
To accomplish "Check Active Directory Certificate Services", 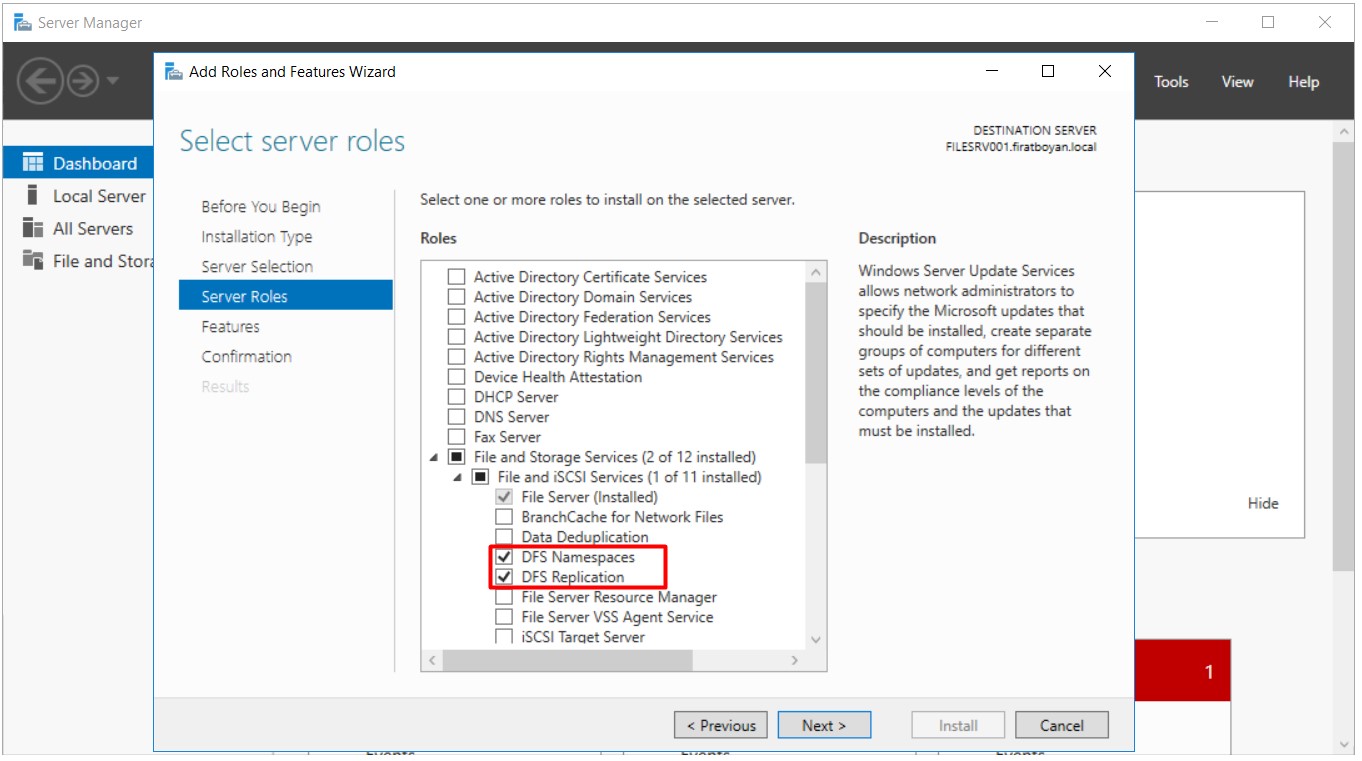I will [x=457, y=277].
